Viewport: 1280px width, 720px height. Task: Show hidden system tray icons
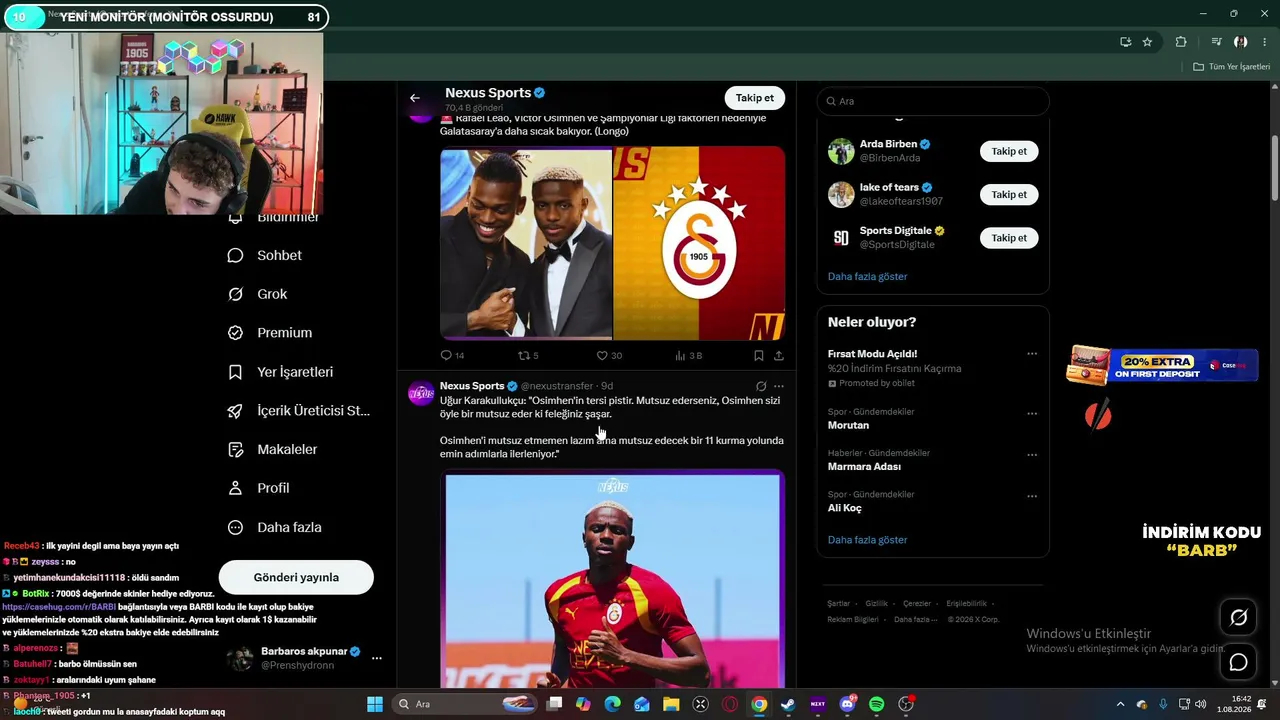click(x=1120, y=704)
